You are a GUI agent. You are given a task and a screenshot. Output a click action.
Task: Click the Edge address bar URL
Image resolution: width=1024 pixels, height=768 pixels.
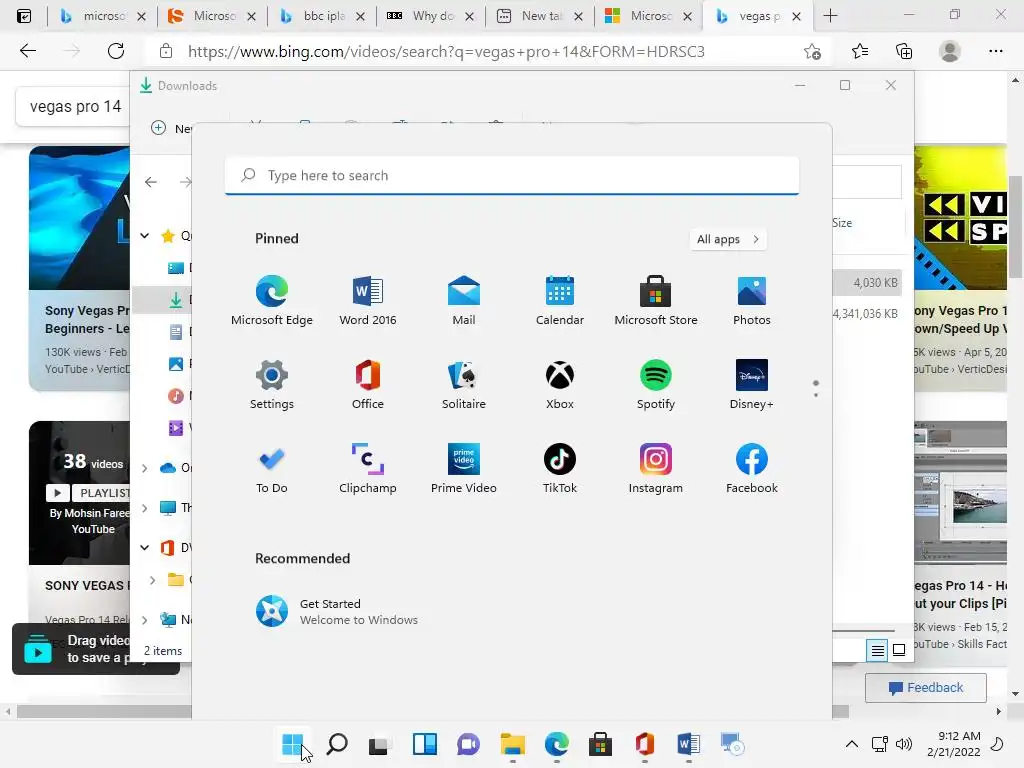point(446,52)
